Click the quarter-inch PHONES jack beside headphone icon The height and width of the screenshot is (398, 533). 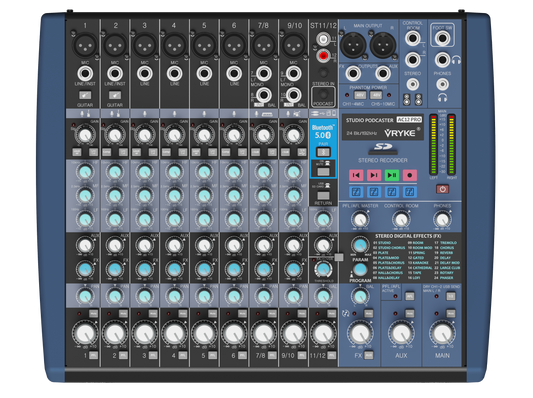[x=442, y=60]
